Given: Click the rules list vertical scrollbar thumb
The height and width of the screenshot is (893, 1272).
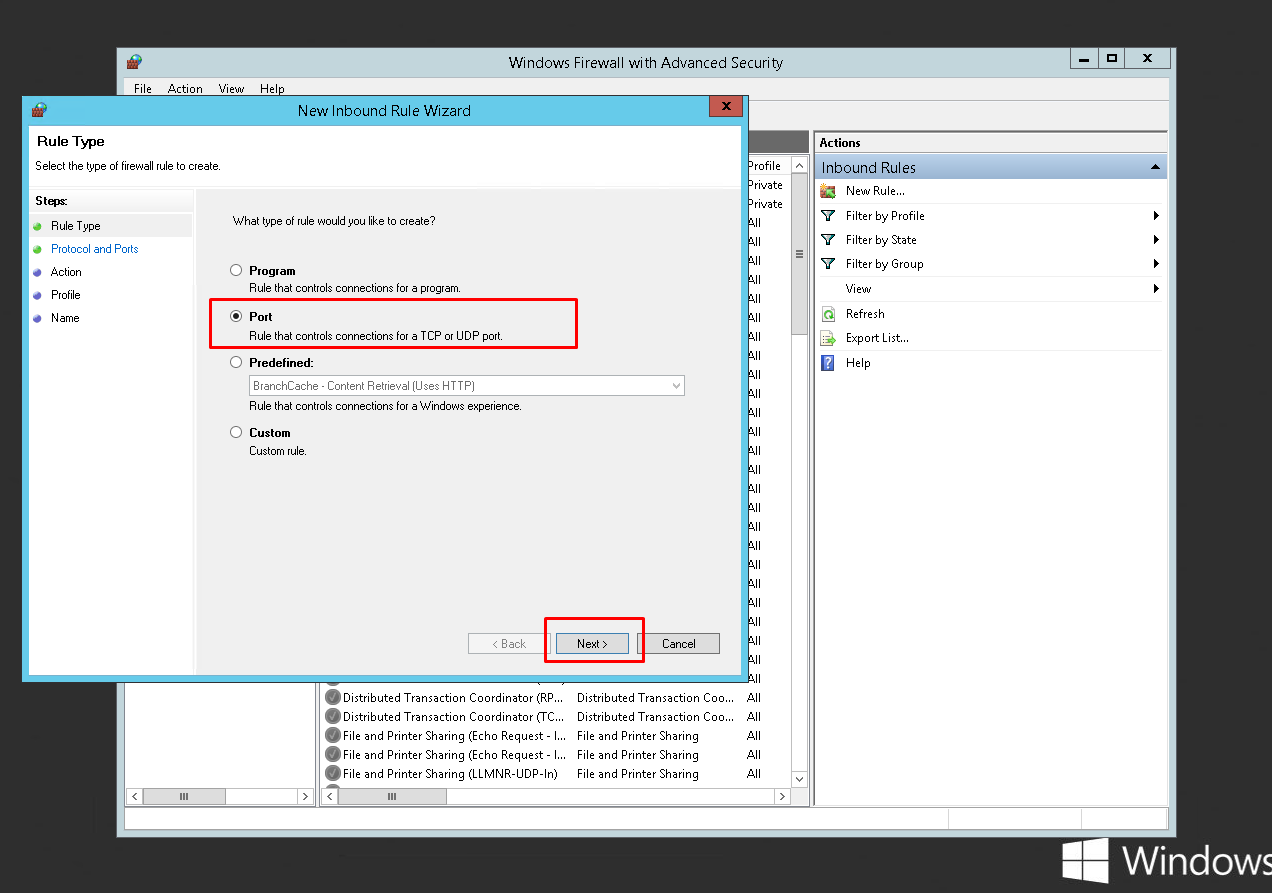Looking at the screenshot, I should click(799, 255).
